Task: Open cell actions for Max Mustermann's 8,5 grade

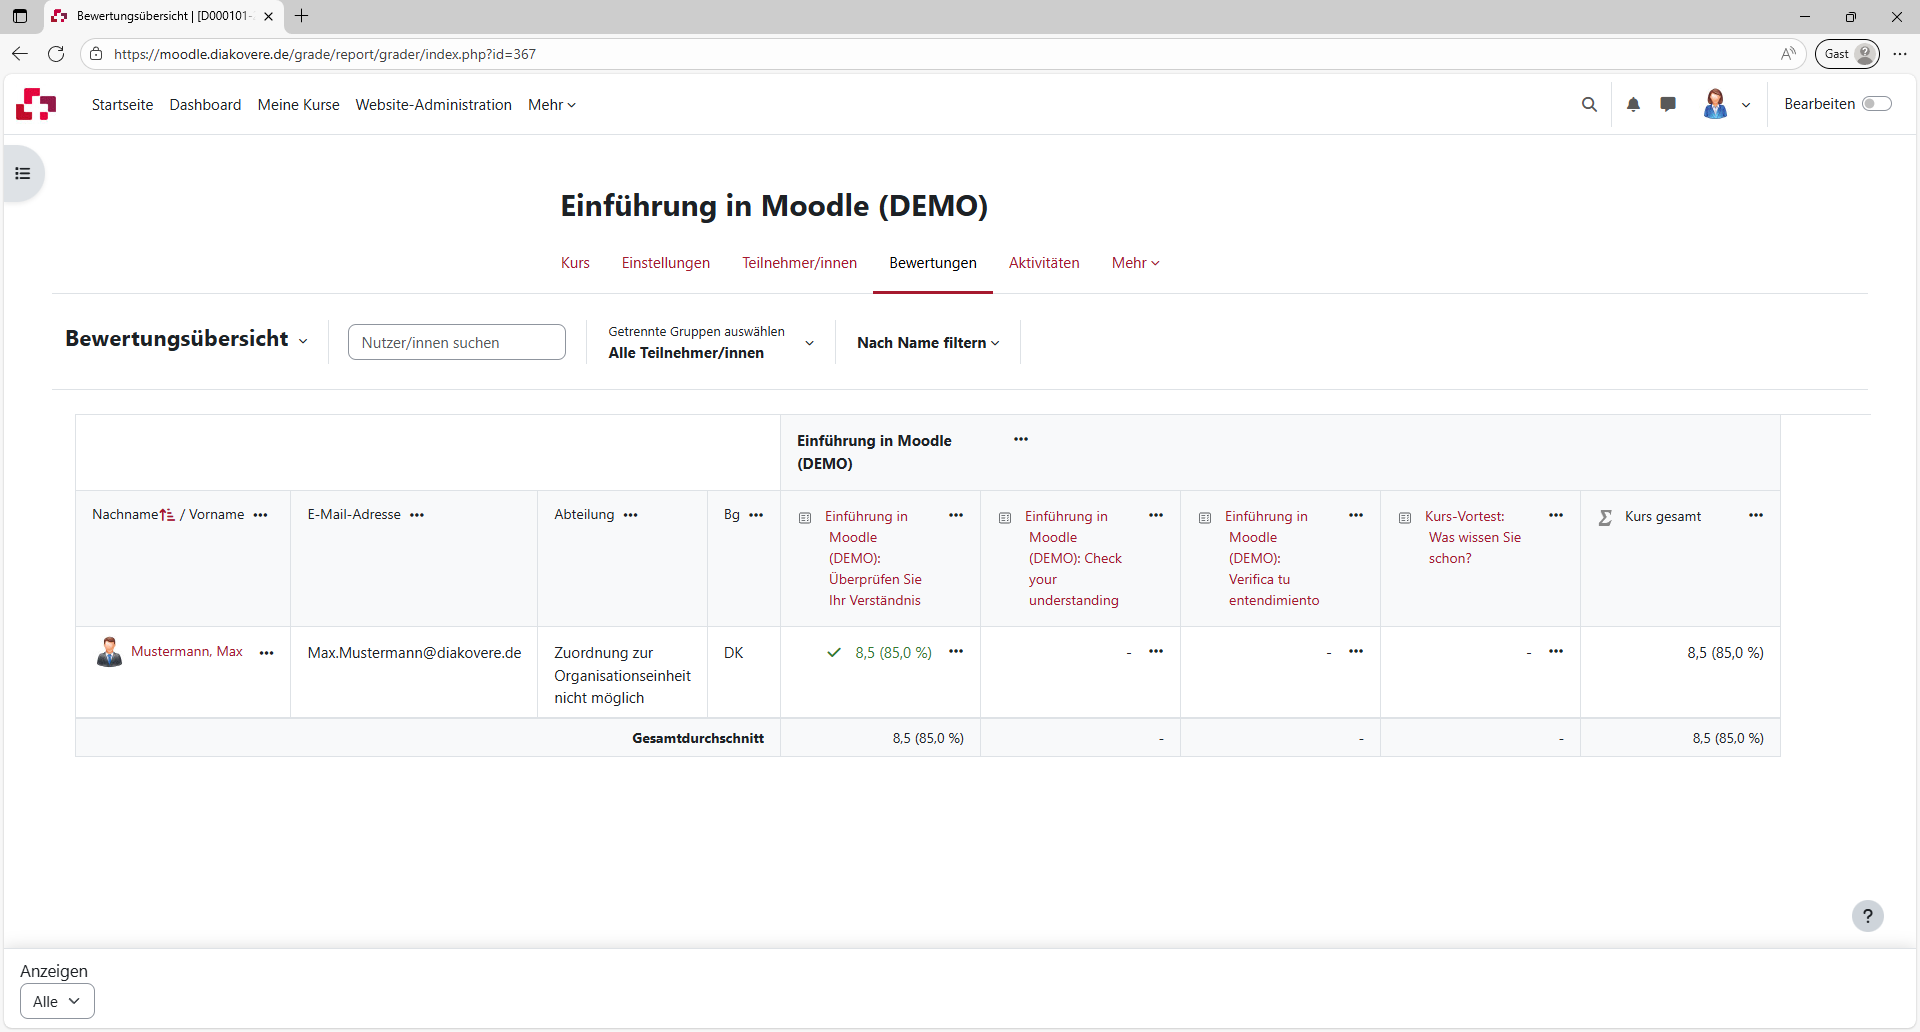Action: [x=956, y=652]
